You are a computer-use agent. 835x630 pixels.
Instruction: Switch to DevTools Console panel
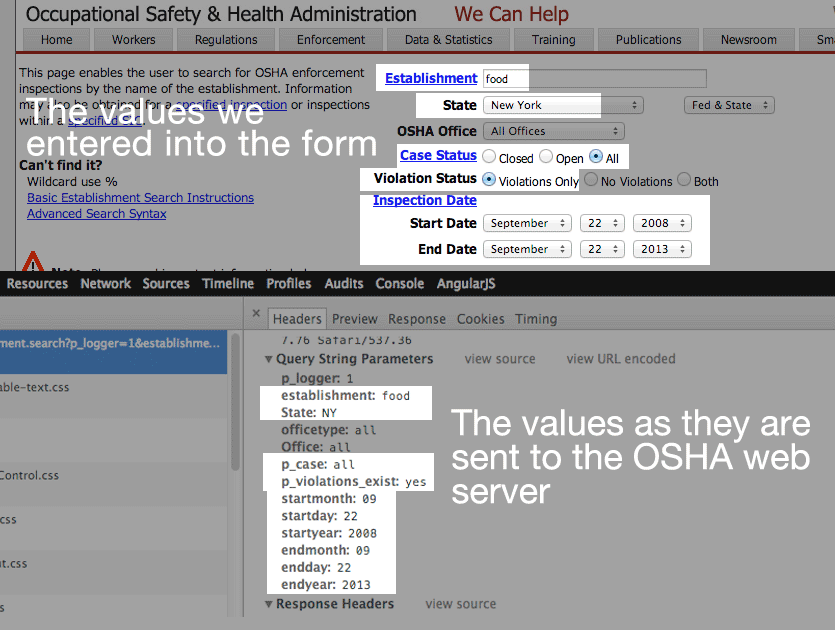pos(400,284)
